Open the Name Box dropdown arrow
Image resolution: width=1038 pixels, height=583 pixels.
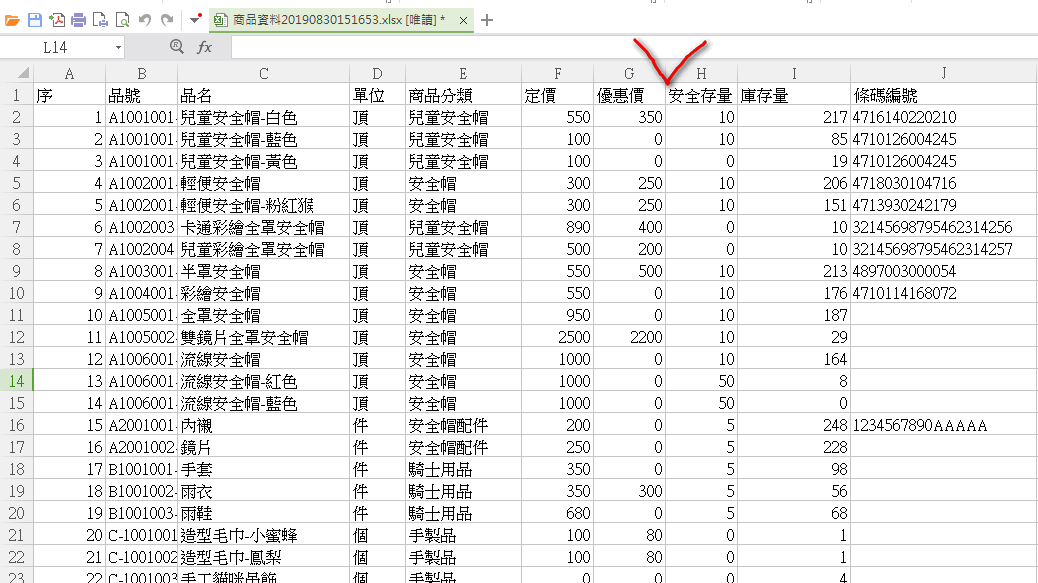point(118,48)
